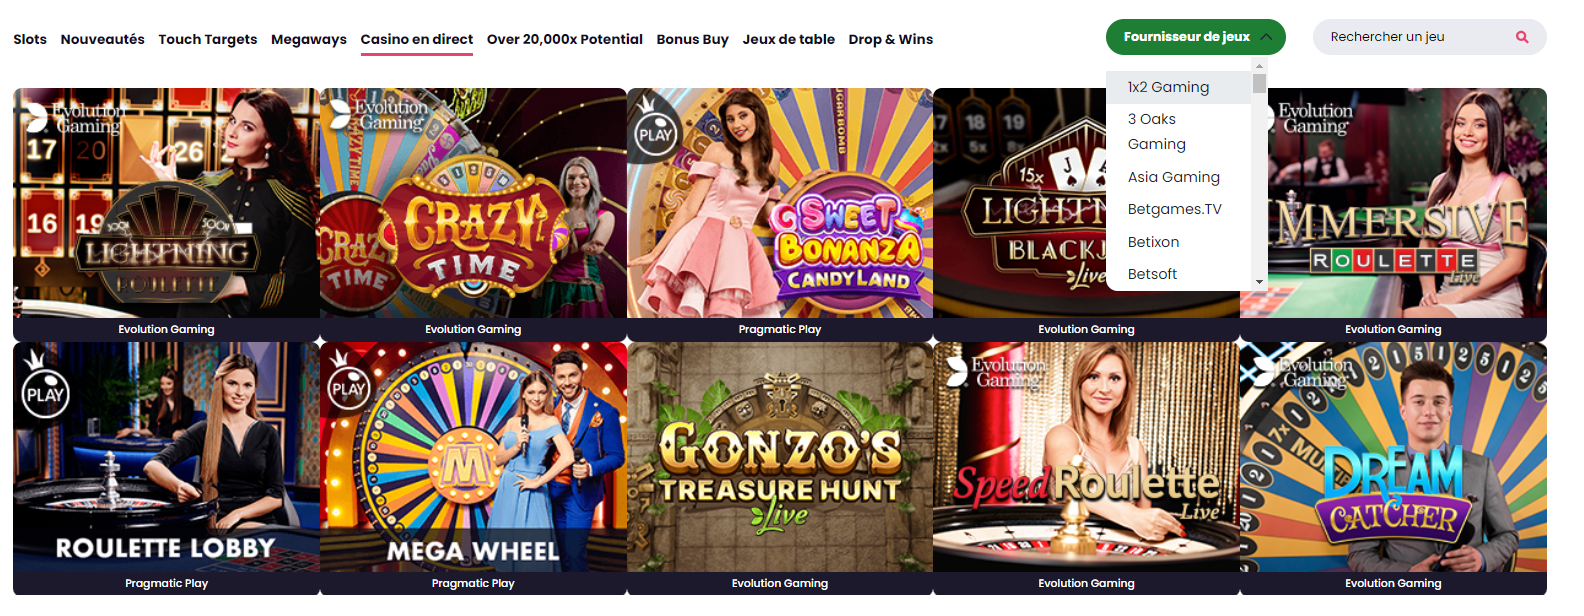Launch the Speed Roulette Live thumbnail
This screenshot has height=616, width=1584.
coord(1086,457)
